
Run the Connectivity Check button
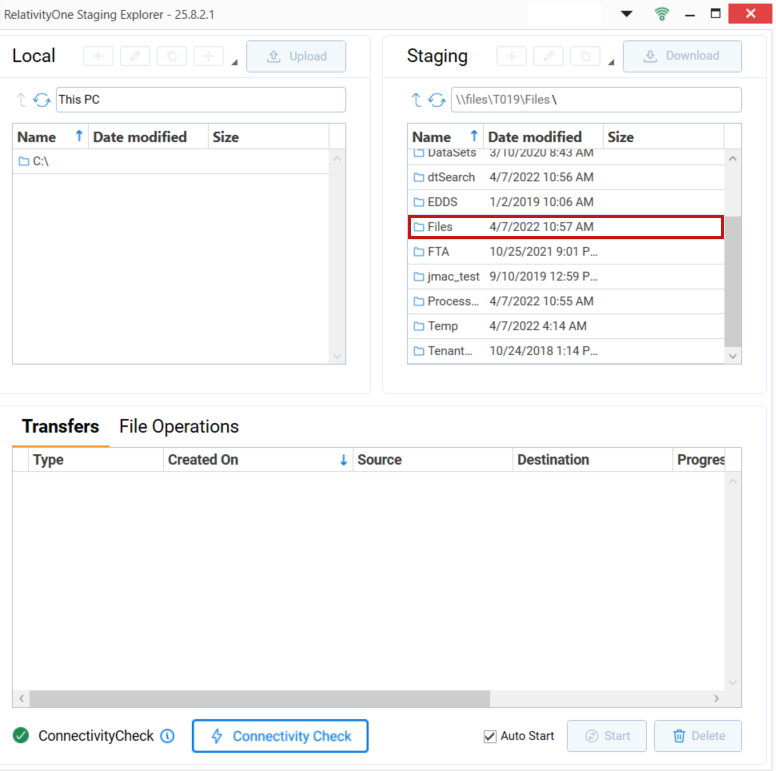[x=280, y=736]
